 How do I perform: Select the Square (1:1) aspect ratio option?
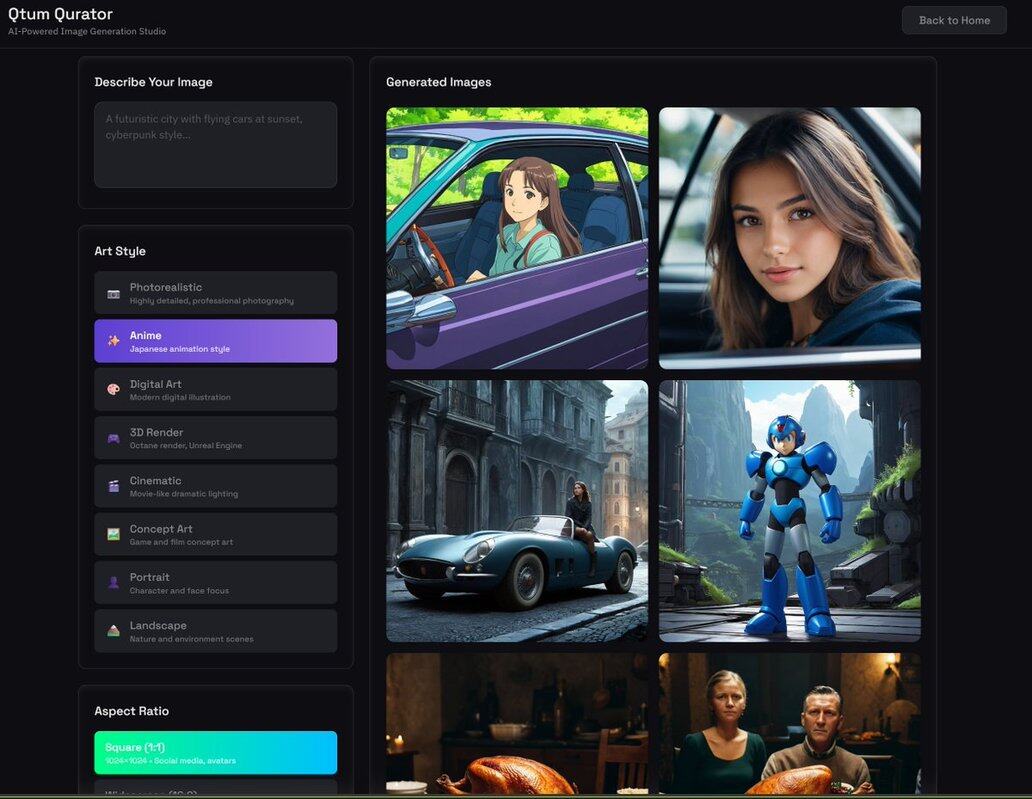click(x=215, y=752)
